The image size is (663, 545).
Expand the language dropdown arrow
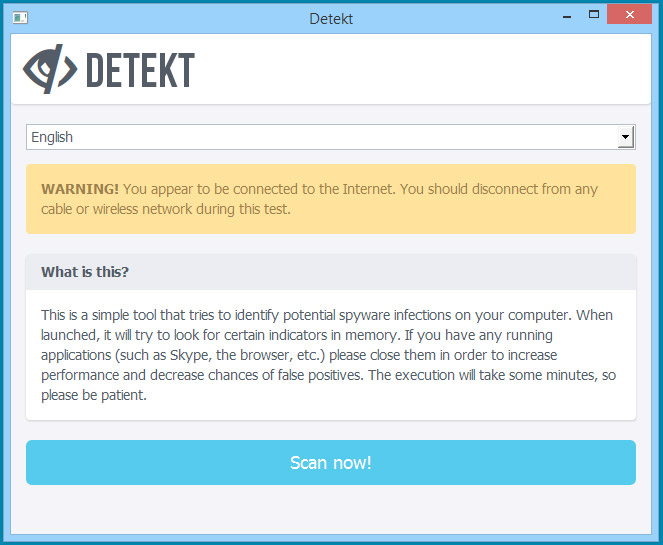[x=625, y=137]
